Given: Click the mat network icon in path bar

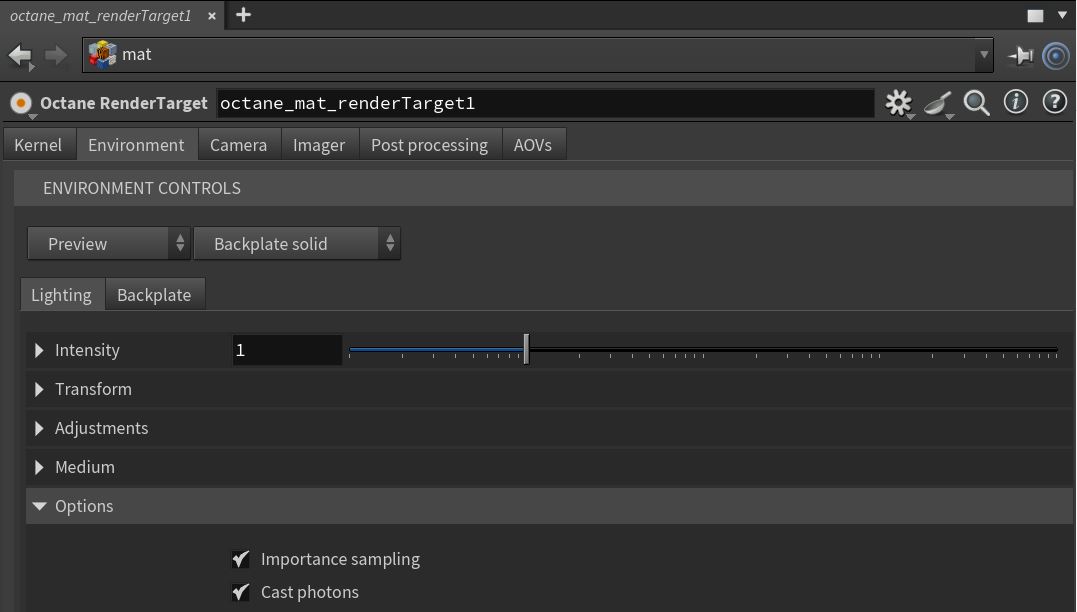Looking at the screenshot, I should [102, 54].
